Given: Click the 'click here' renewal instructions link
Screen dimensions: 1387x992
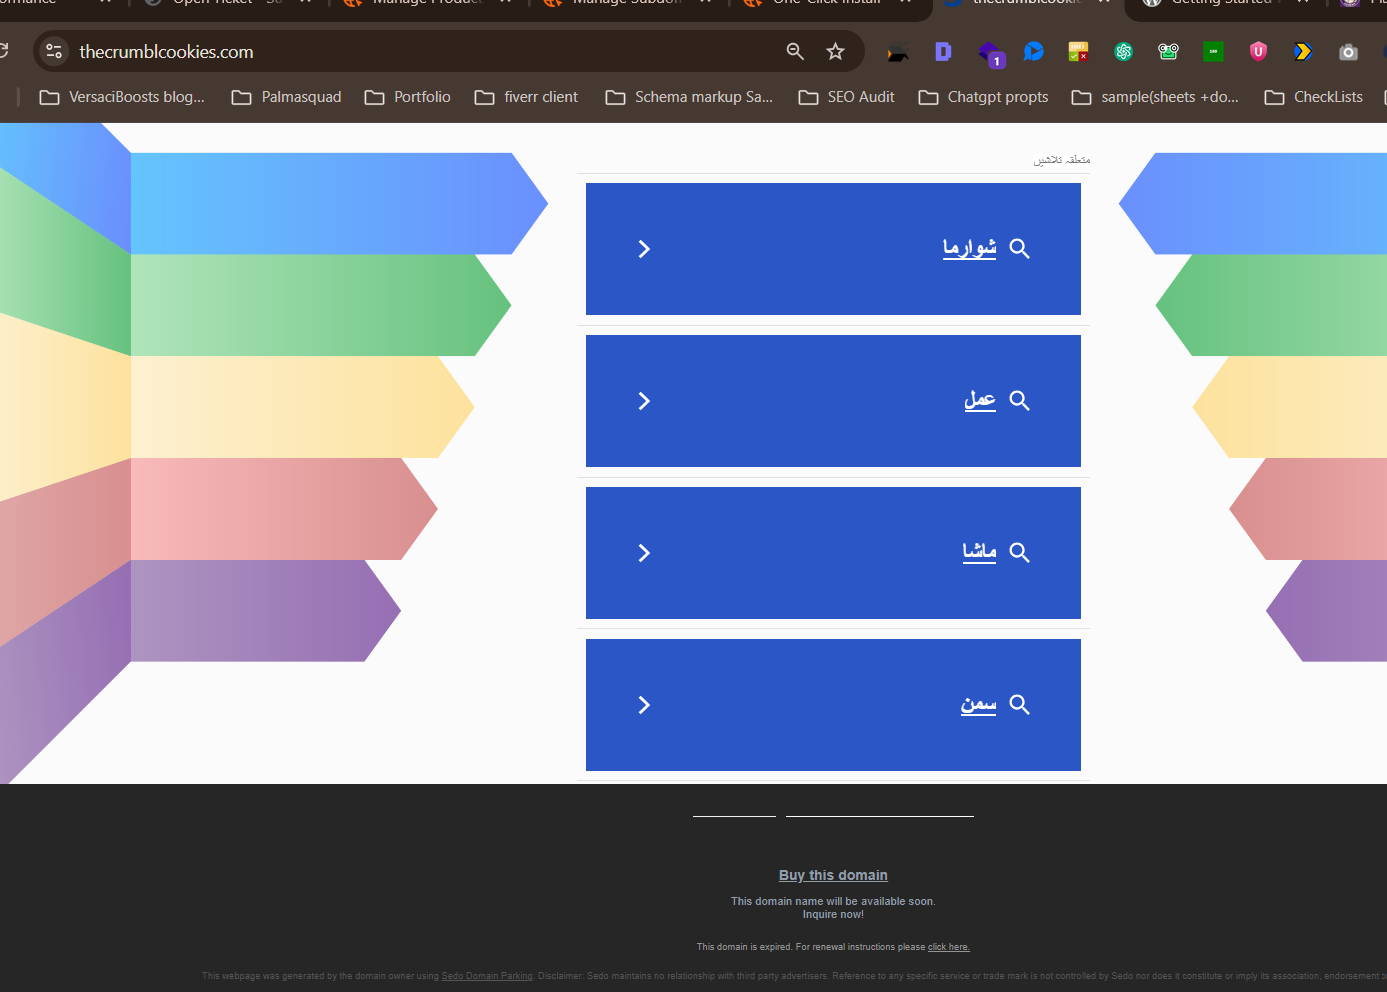Looking at the screenshot, I should coord(948,947).
